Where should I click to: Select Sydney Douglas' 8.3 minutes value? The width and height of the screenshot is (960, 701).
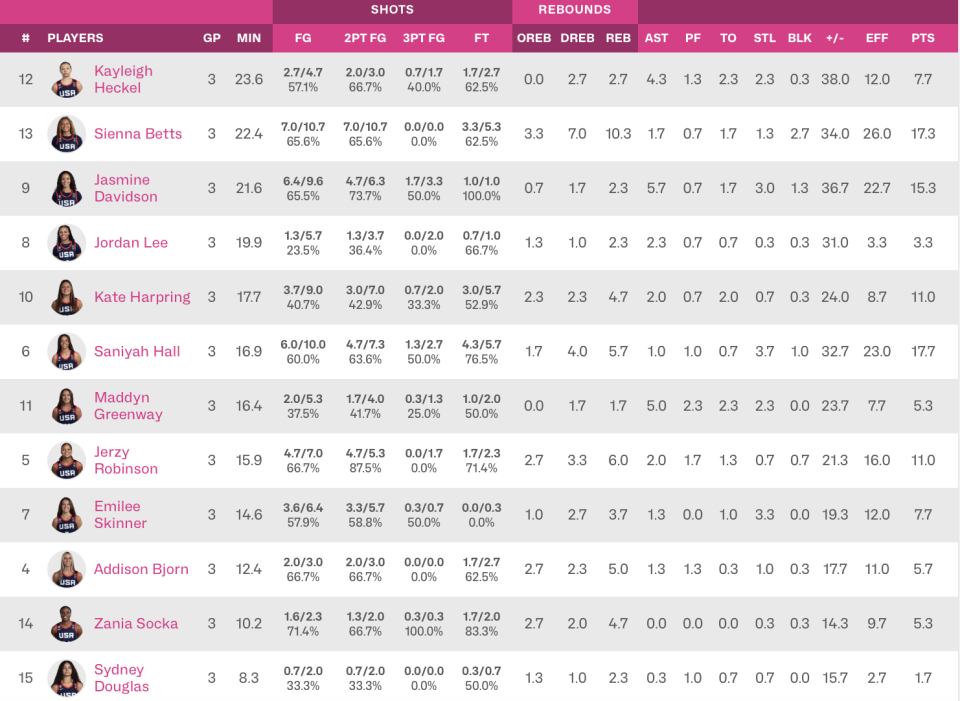point(249,678)
